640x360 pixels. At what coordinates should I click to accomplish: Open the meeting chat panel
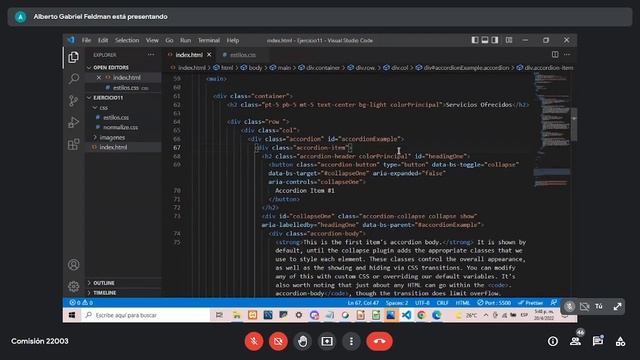(x=598, y=341)
